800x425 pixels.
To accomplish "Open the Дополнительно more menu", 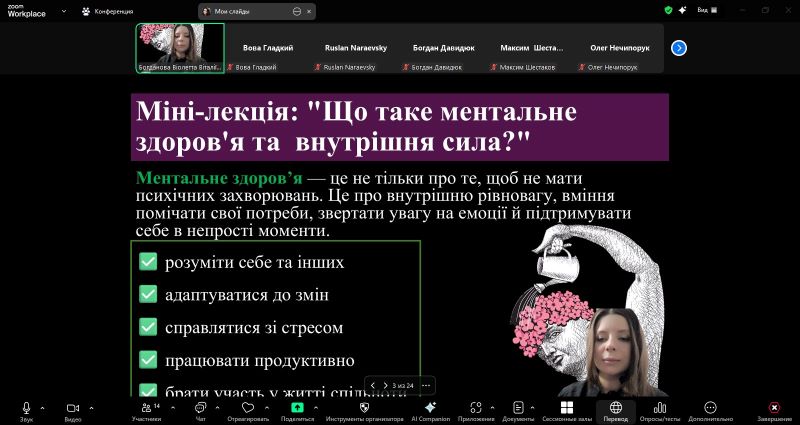I will tap(711, 408).
